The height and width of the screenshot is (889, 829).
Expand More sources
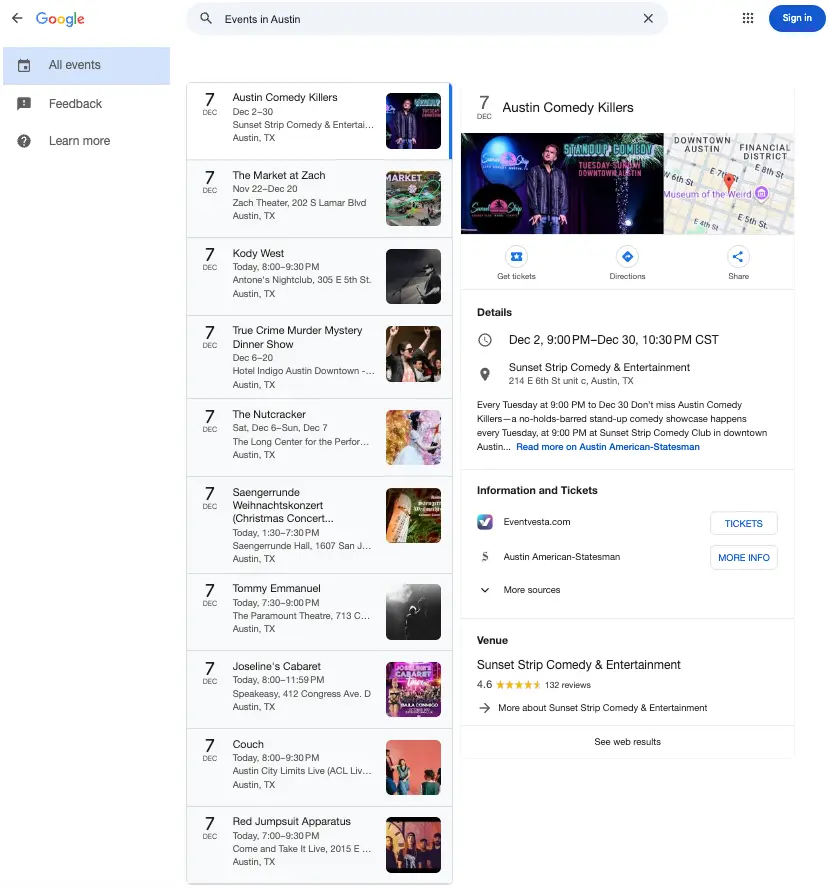pyautogui.click(x=531, y=590)
